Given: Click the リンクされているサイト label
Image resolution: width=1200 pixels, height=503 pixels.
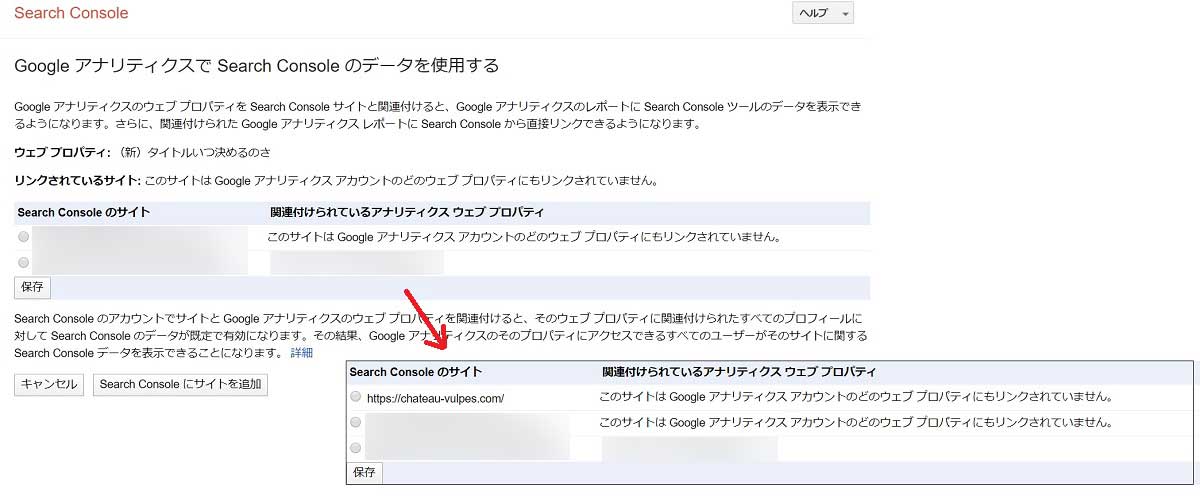Looking at the screenshot, I should click(78, 181).
